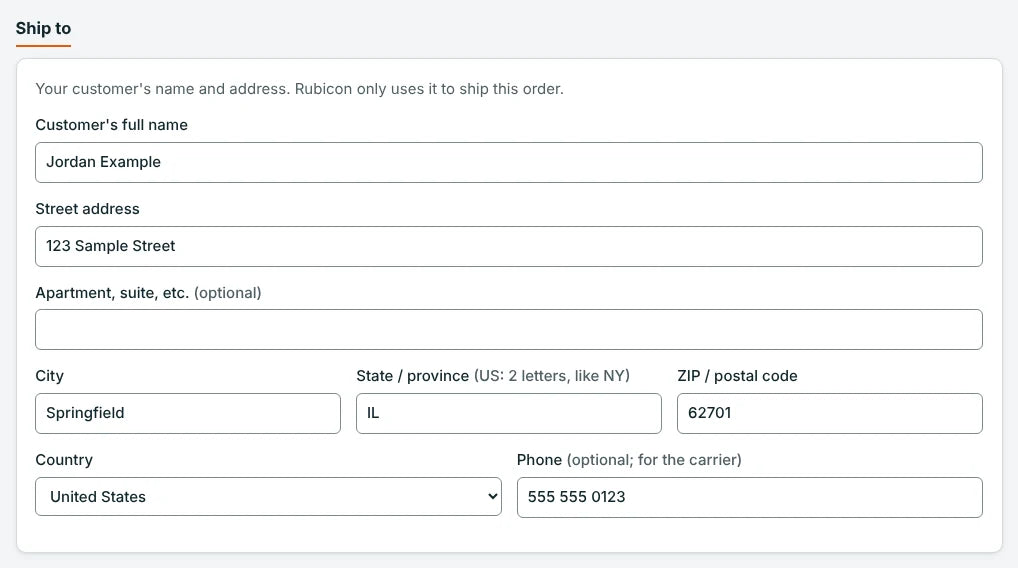The height and width of the screenshot is (568, 1018).
Task: Select the Ship to tab heading
Action: (x=43, y=29)
